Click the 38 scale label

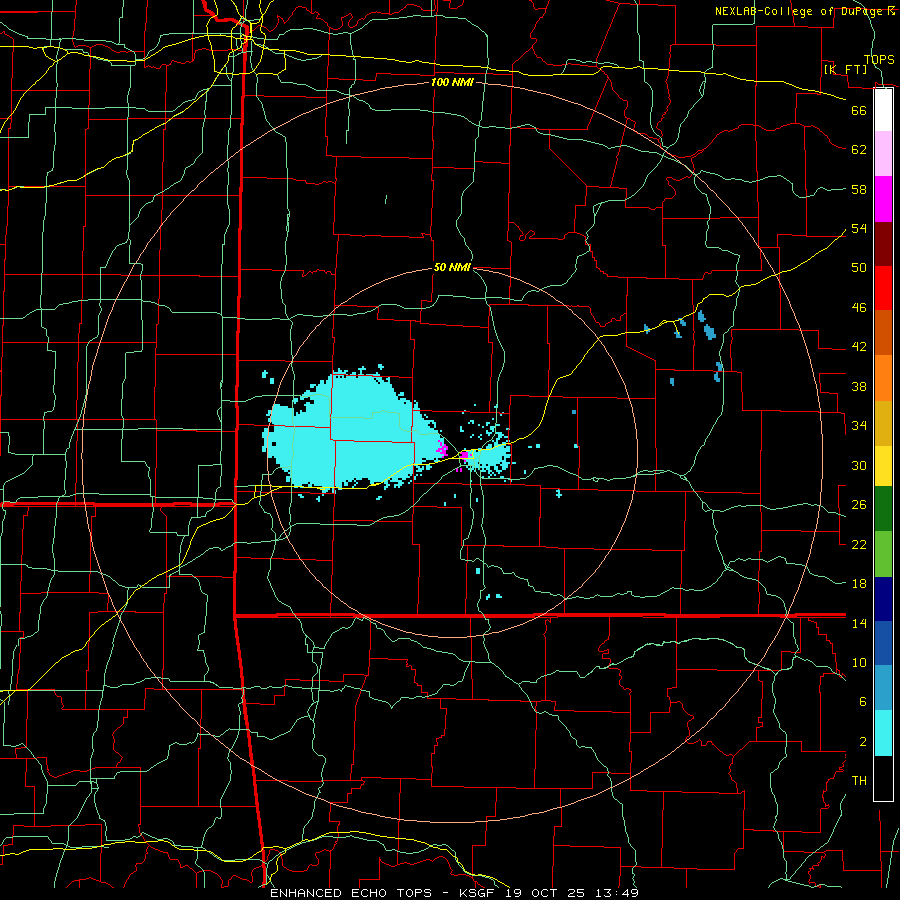859,386
